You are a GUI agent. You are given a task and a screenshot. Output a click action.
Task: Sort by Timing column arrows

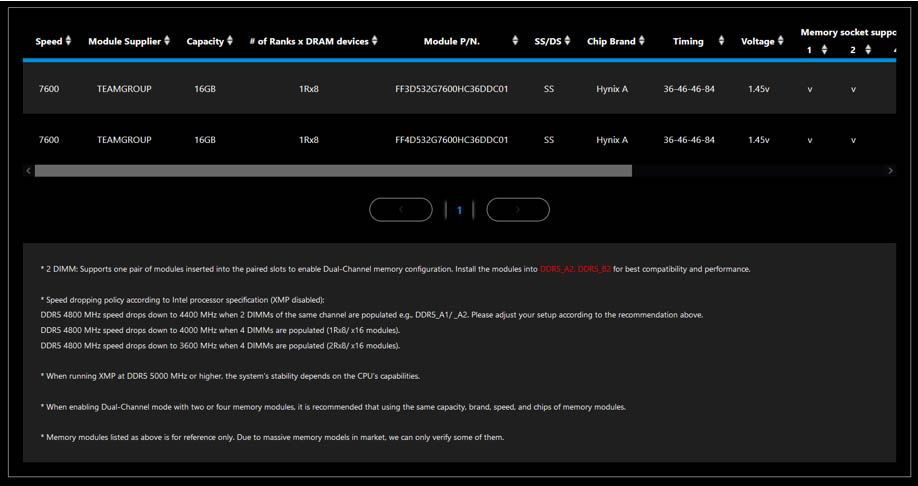tap(721, 41)
